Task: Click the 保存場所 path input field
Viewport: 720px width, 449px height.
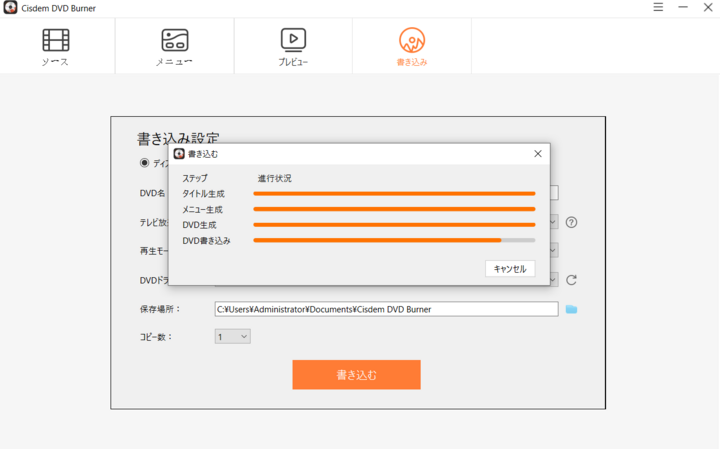Action: (x=386, y=309)
